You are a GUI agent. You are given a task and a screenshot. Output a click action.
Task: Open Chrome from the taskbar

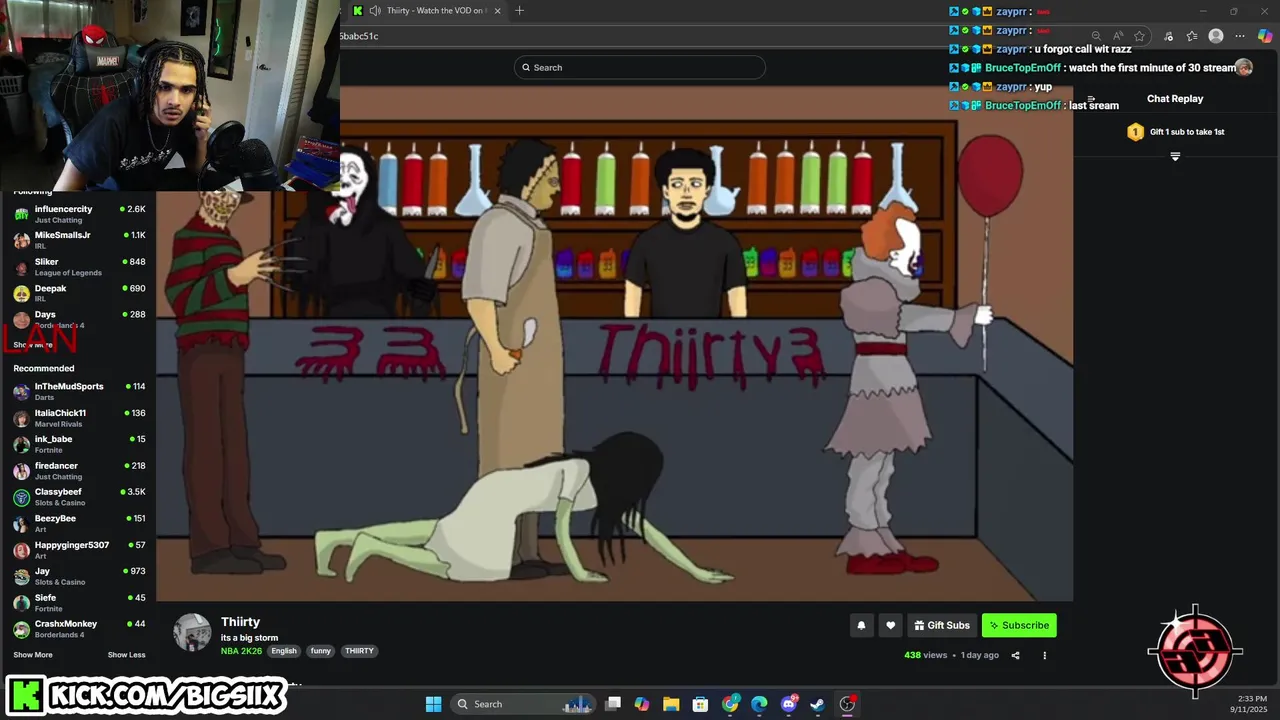(730, 704)
